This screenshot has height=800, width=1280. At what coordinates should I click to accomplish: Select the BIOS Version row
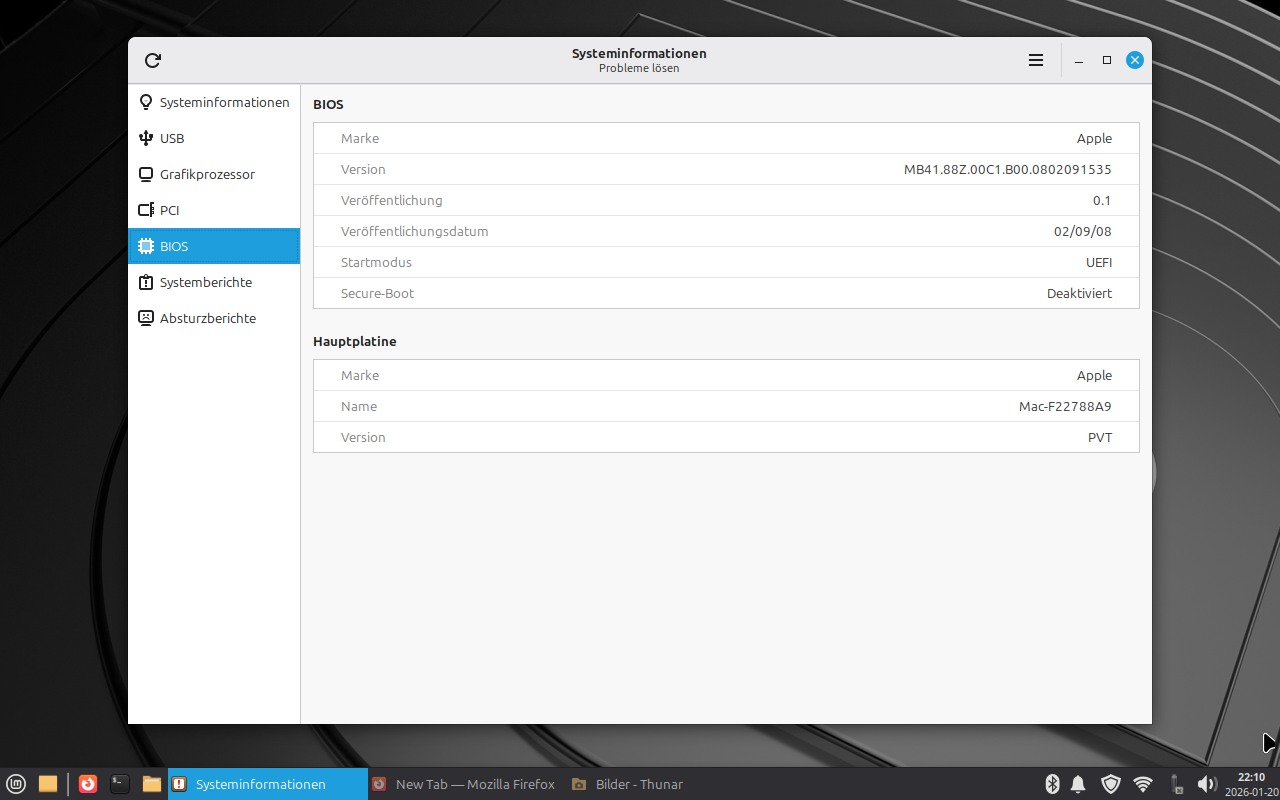coord(726,170)
